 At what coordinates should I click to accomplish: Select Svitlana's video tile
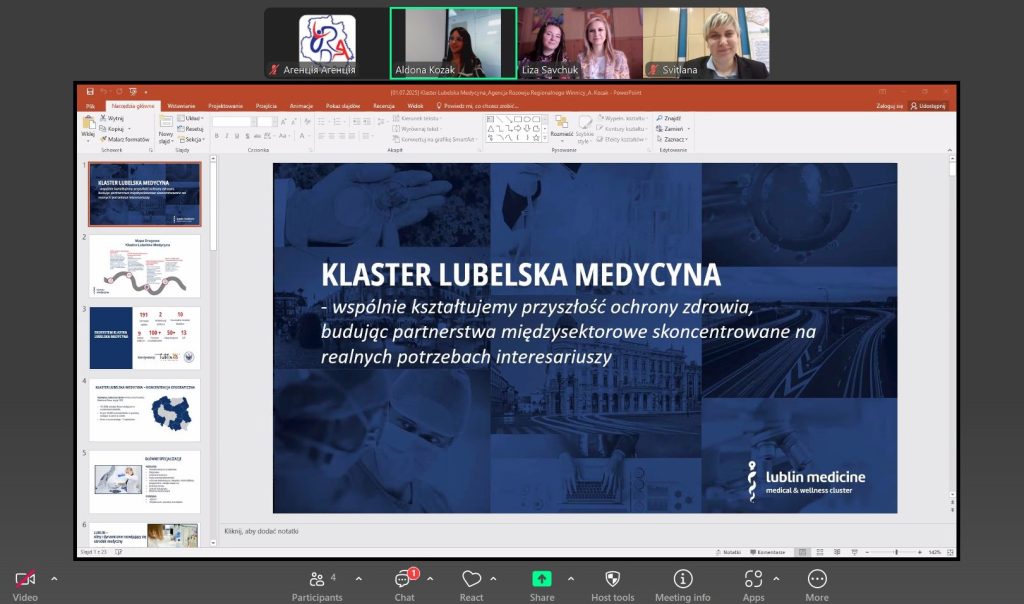706,43
